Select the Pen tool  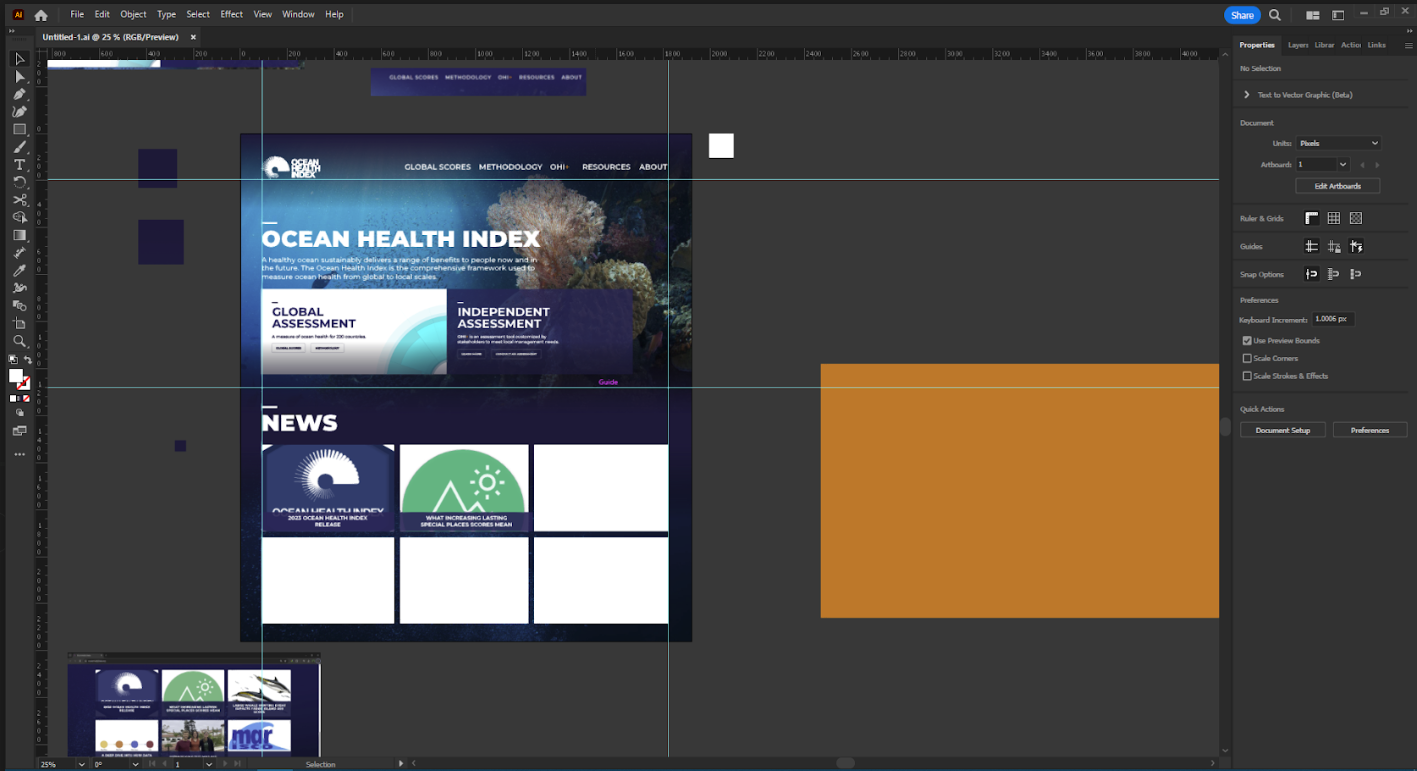[x=19, y=94]
